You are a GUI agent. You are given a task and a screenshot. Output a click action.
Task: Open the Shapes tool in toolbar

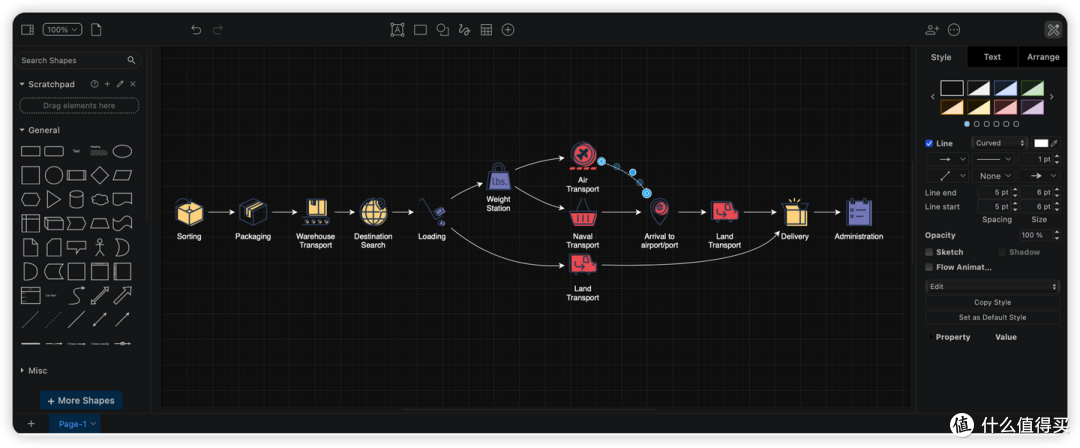click(443, 30)
